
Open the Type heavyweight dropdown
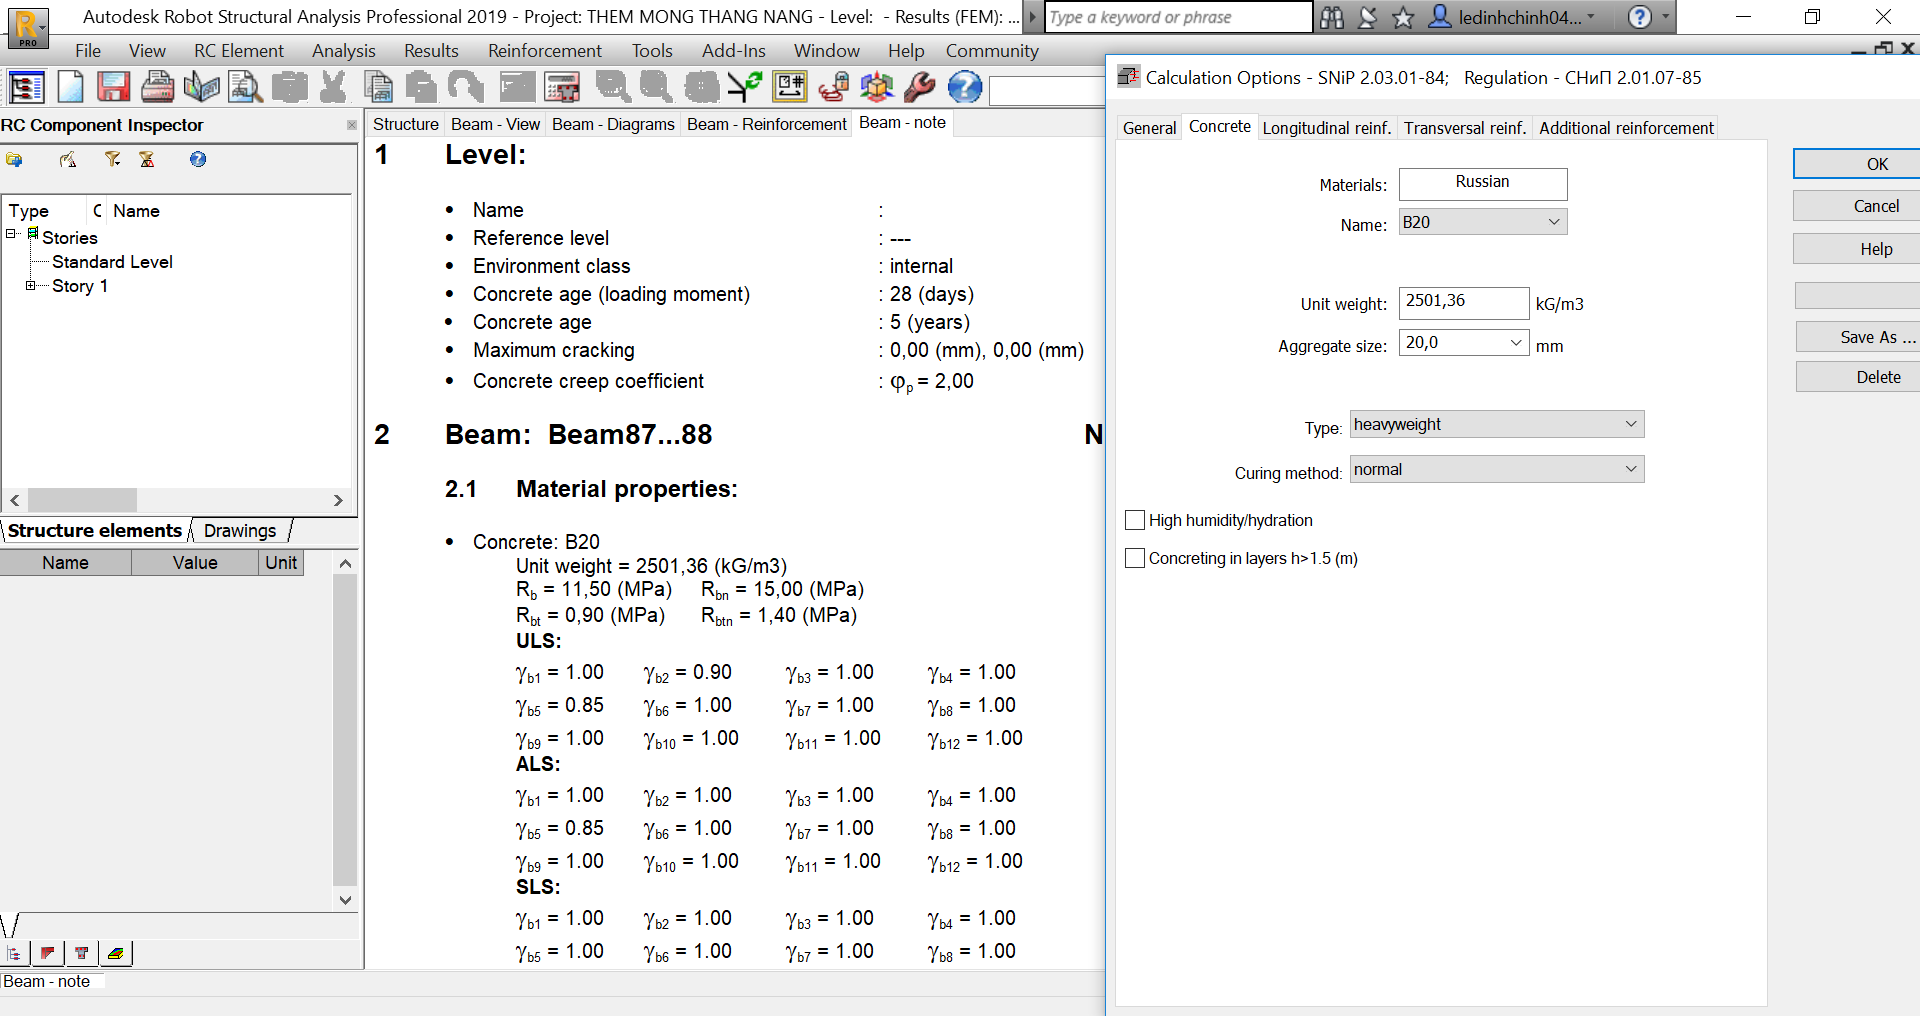1496,424
